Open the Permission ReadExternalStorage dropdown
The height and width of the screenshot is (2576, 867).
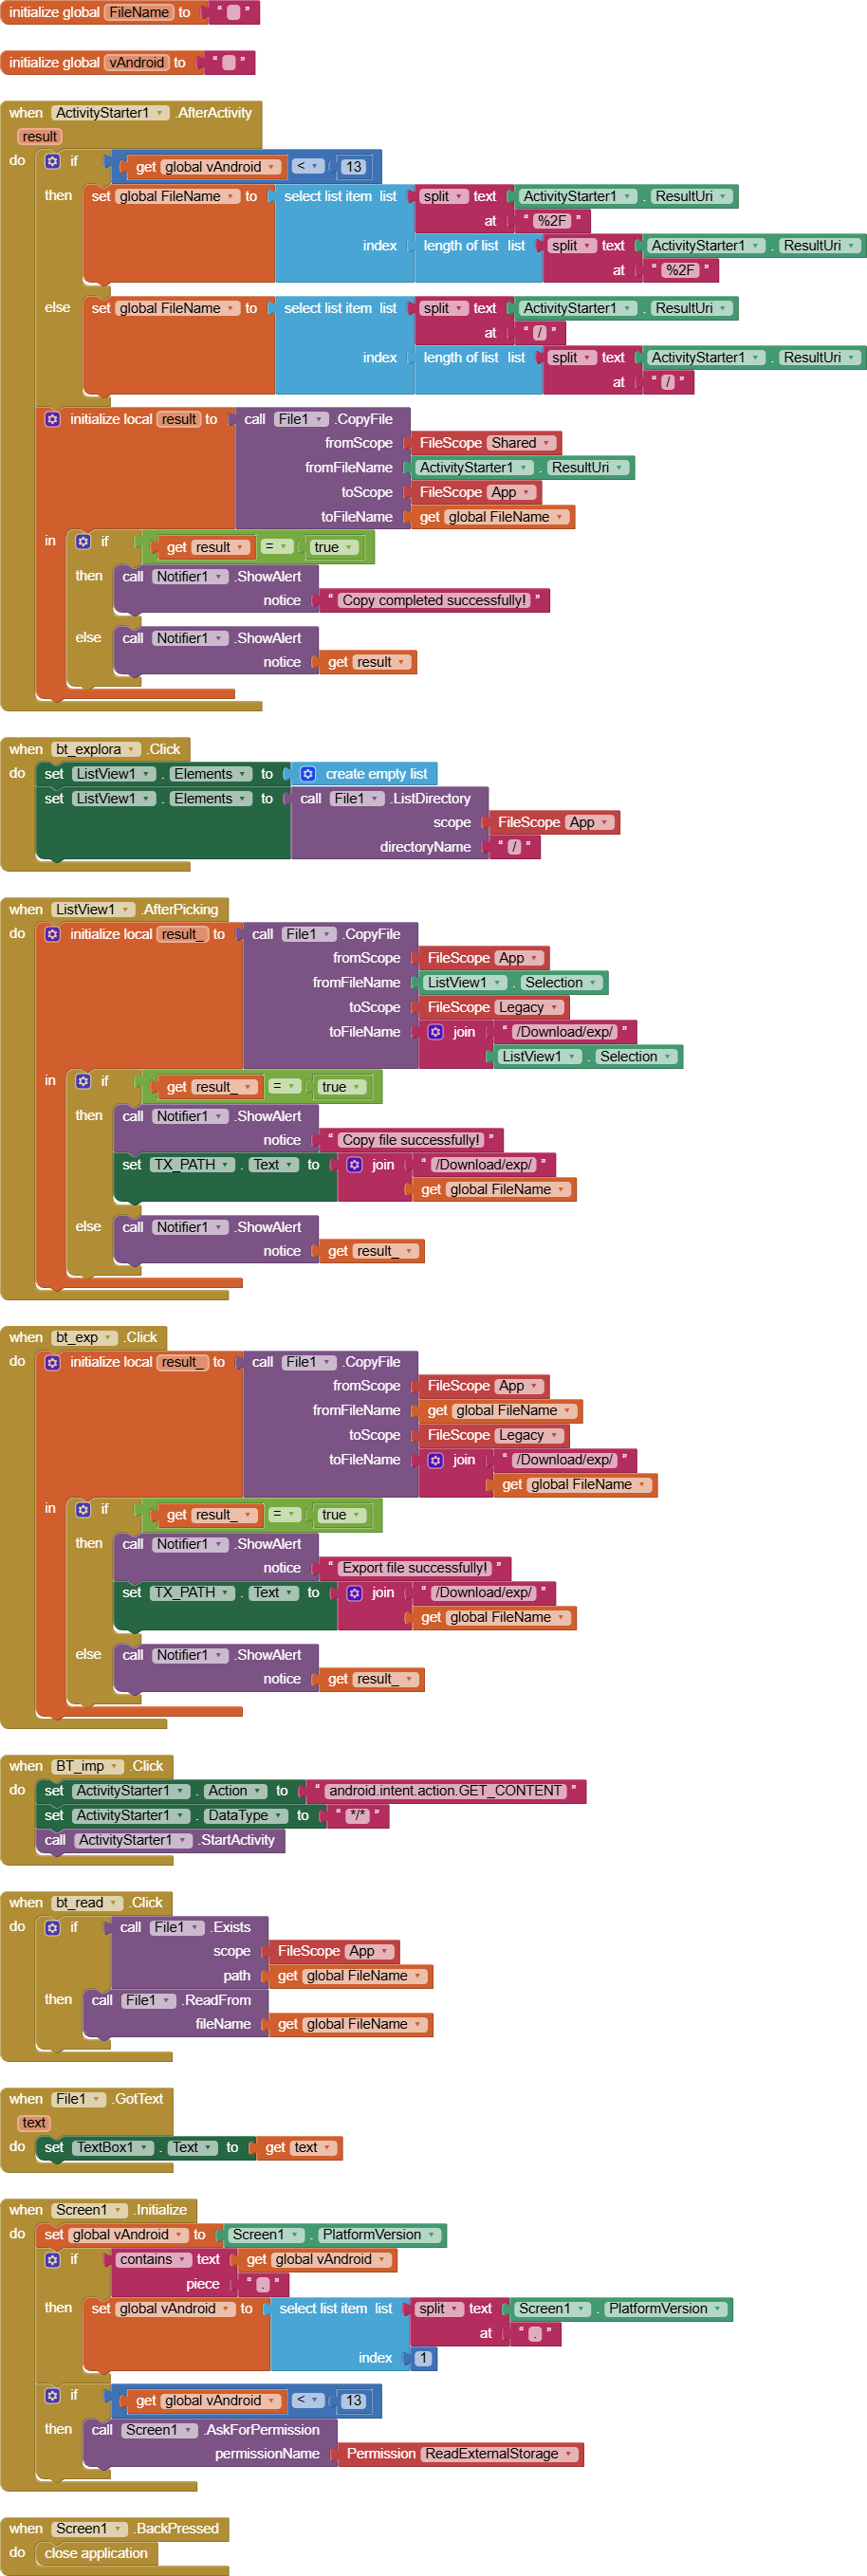click(x=568, y=2453)
